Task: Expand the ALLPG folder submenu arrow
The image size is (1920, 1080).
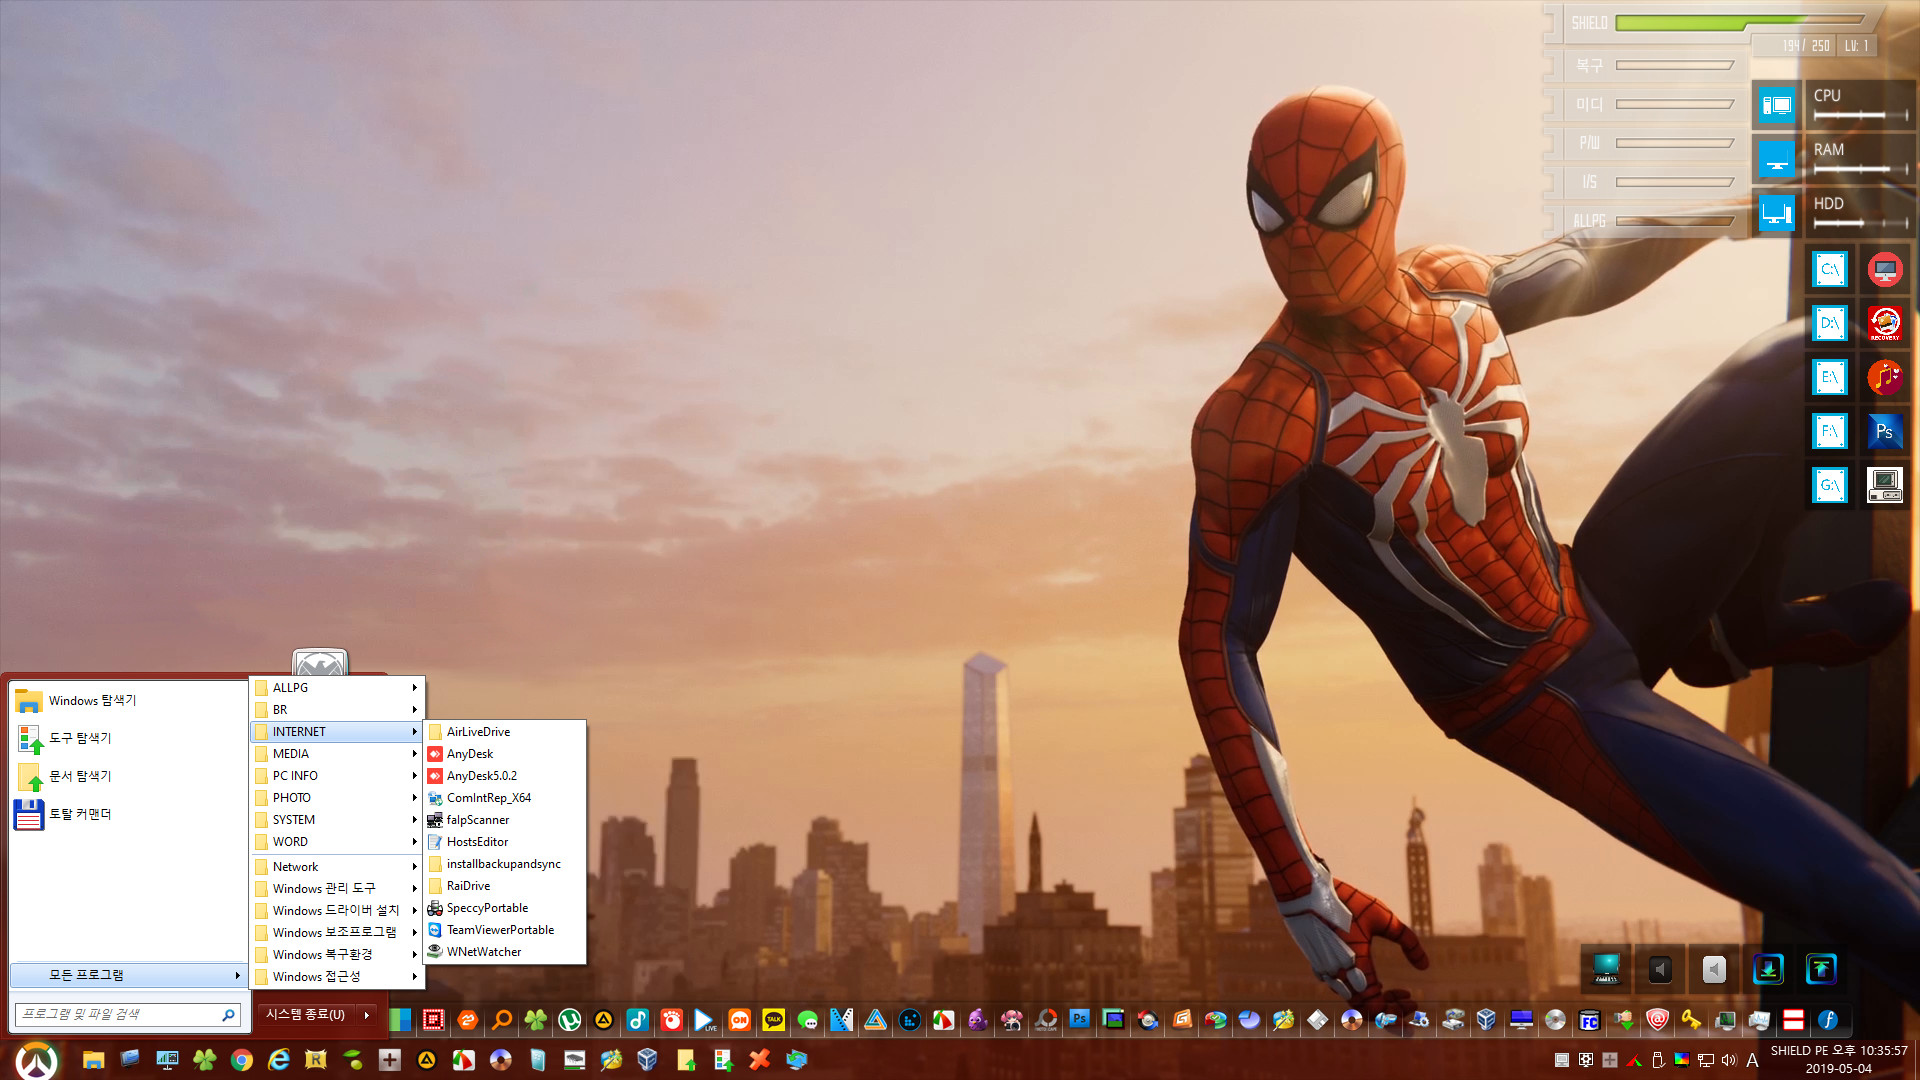Action: coord(414,688)
